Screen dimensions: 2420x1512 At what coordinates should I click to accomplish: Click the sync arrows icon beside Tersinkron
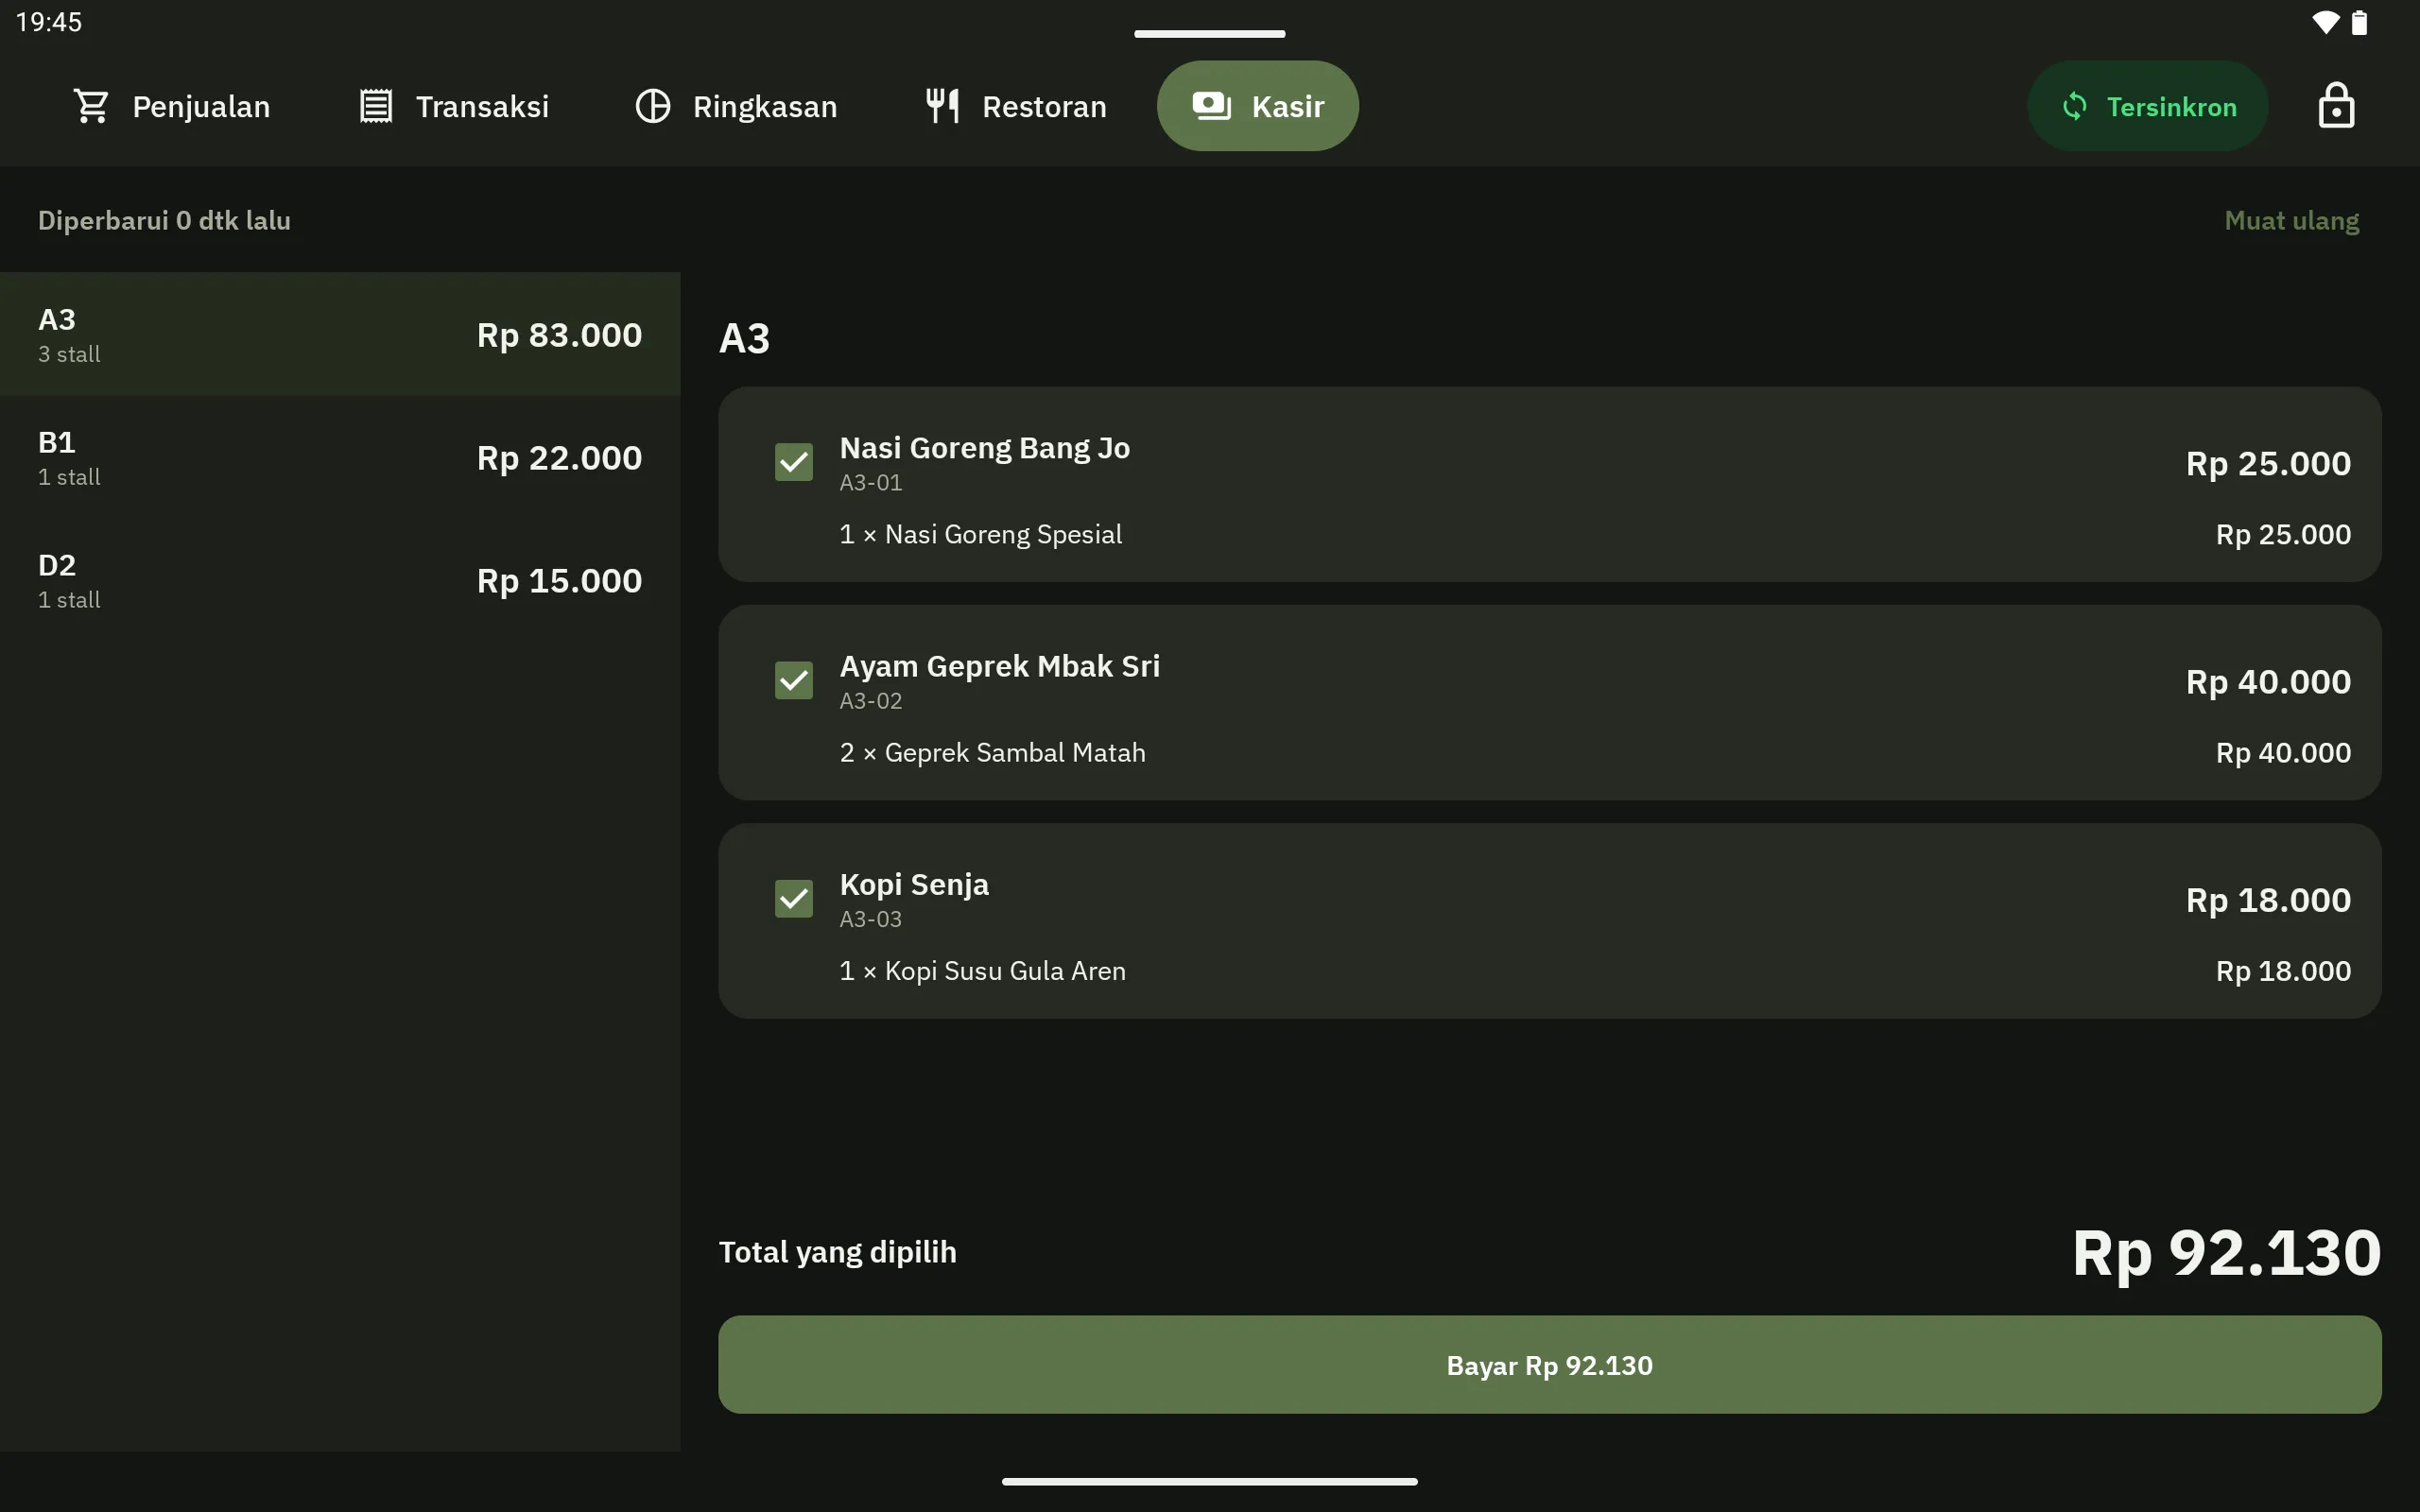click(x=2074, y=106)
